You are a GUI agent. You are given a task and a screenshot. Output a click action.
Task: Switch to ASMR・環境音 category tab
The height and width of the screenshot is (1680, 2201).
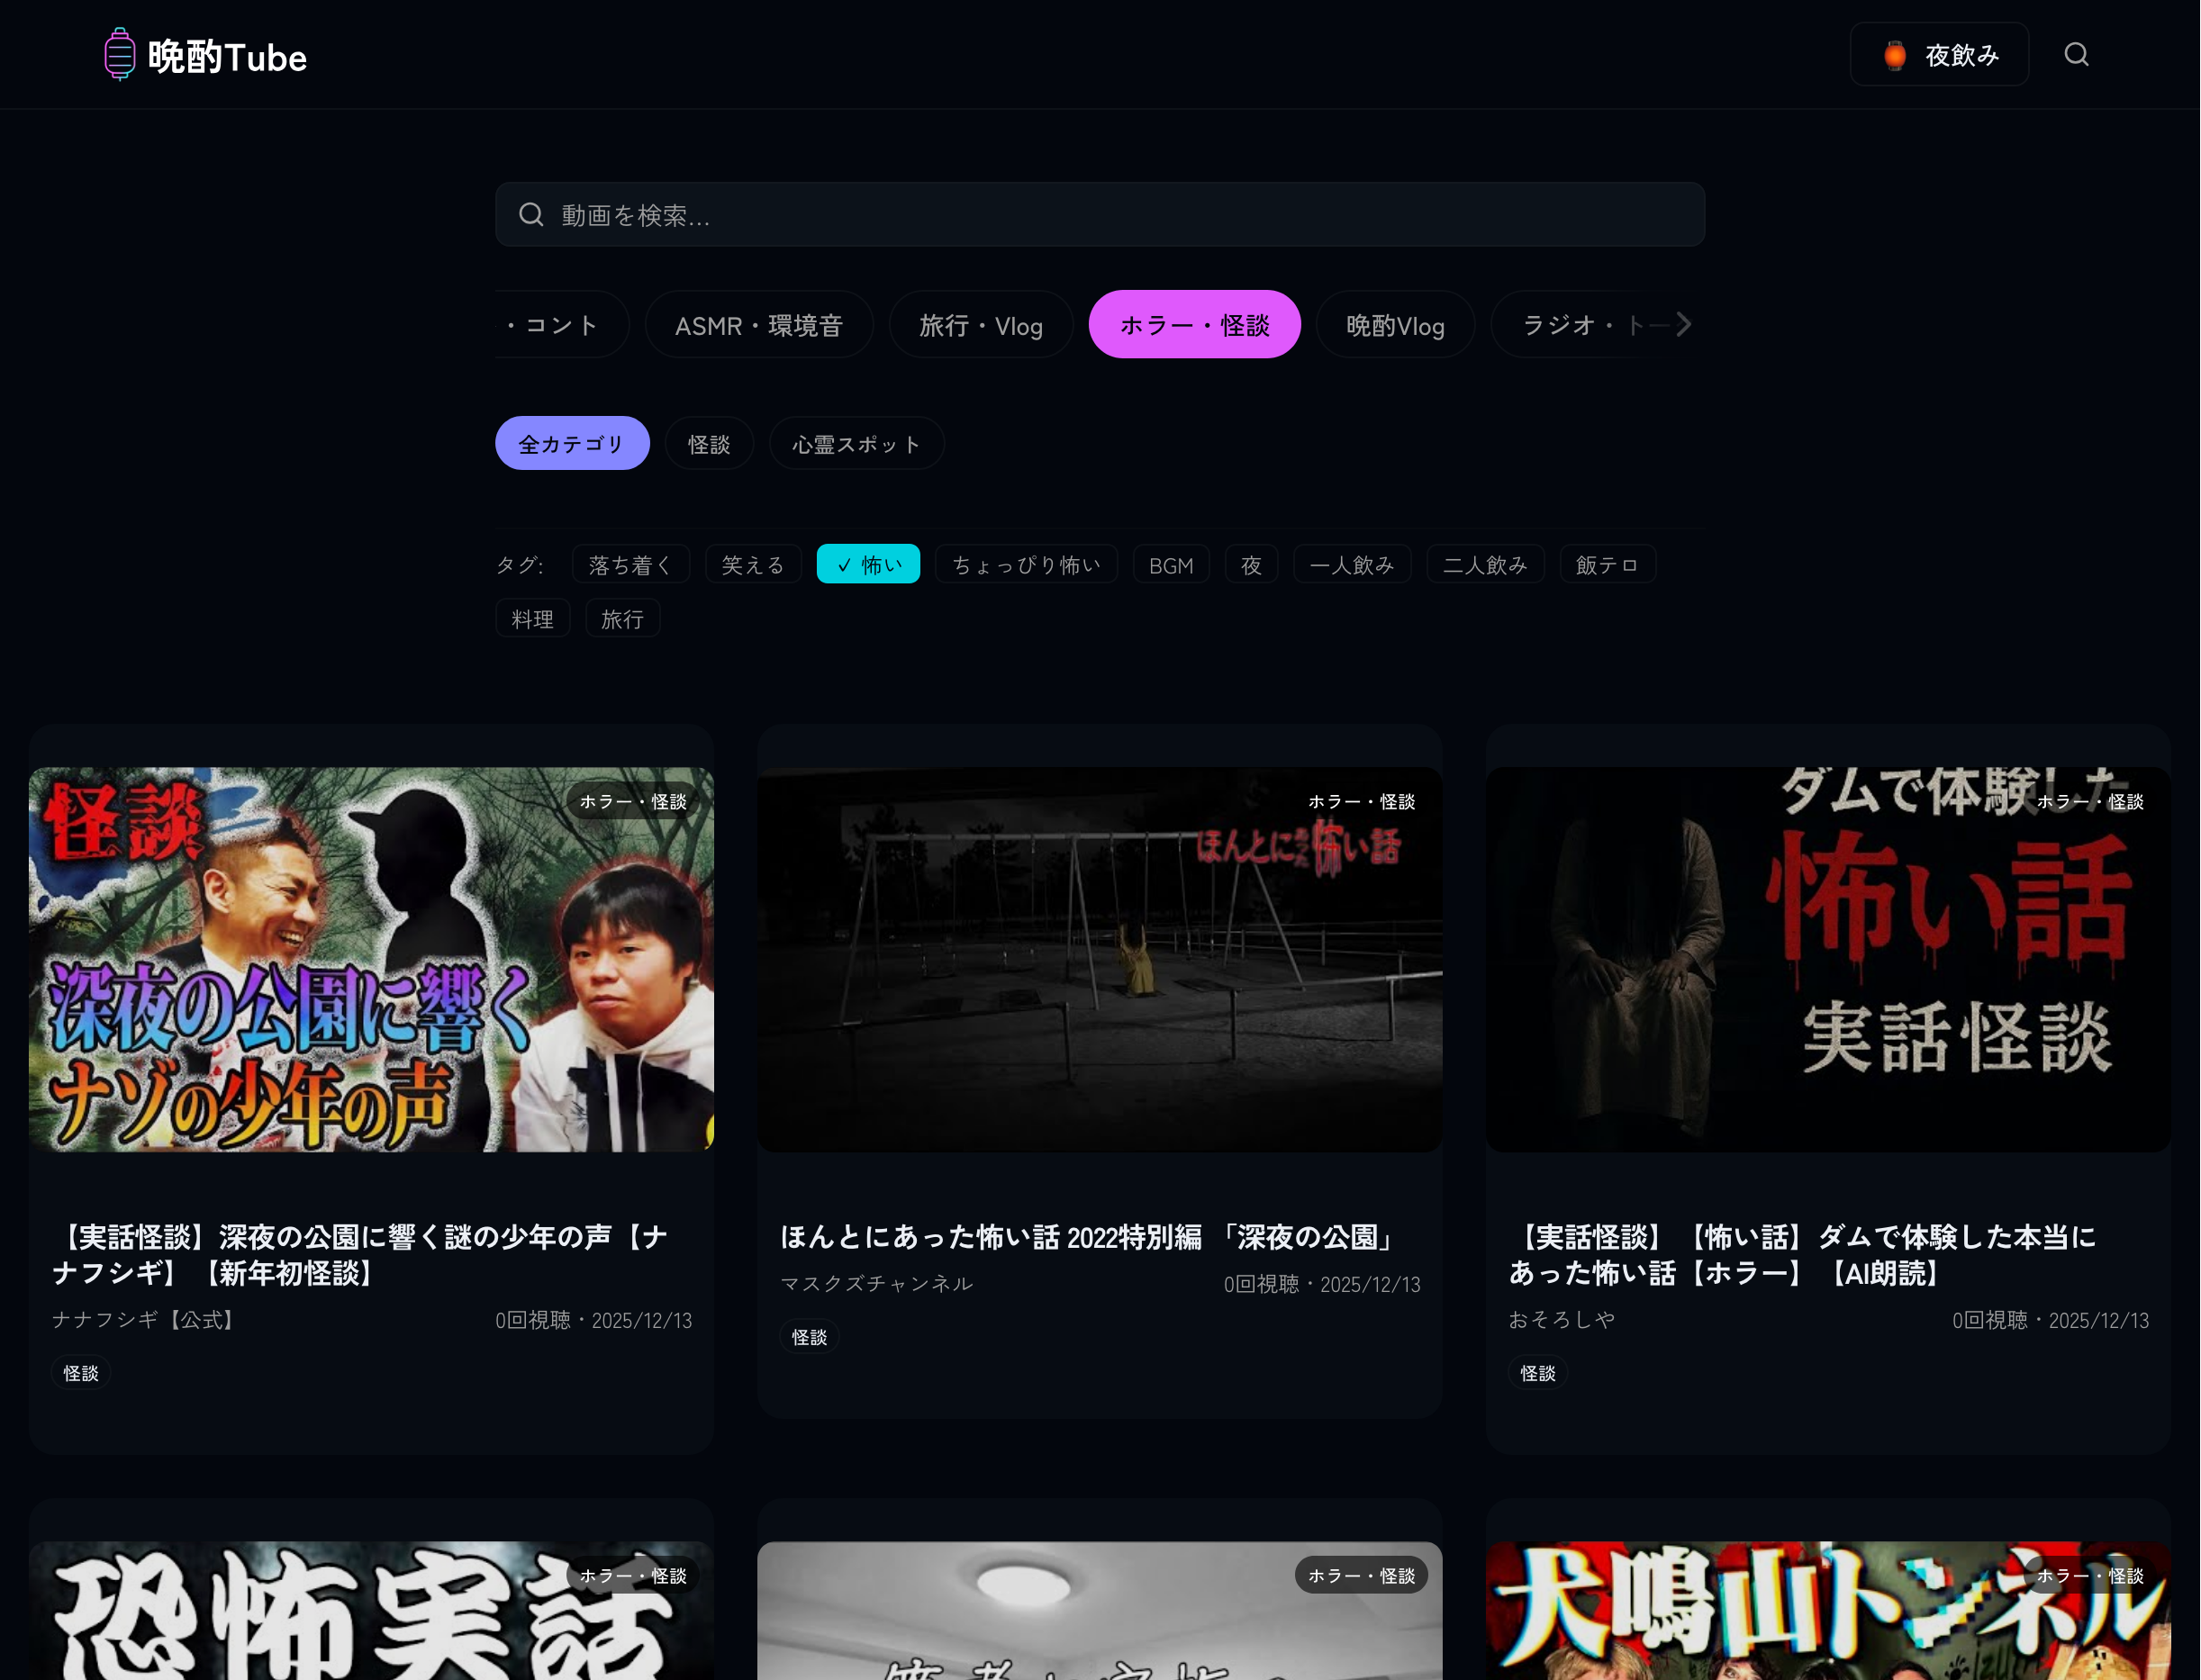coord(758,325)
